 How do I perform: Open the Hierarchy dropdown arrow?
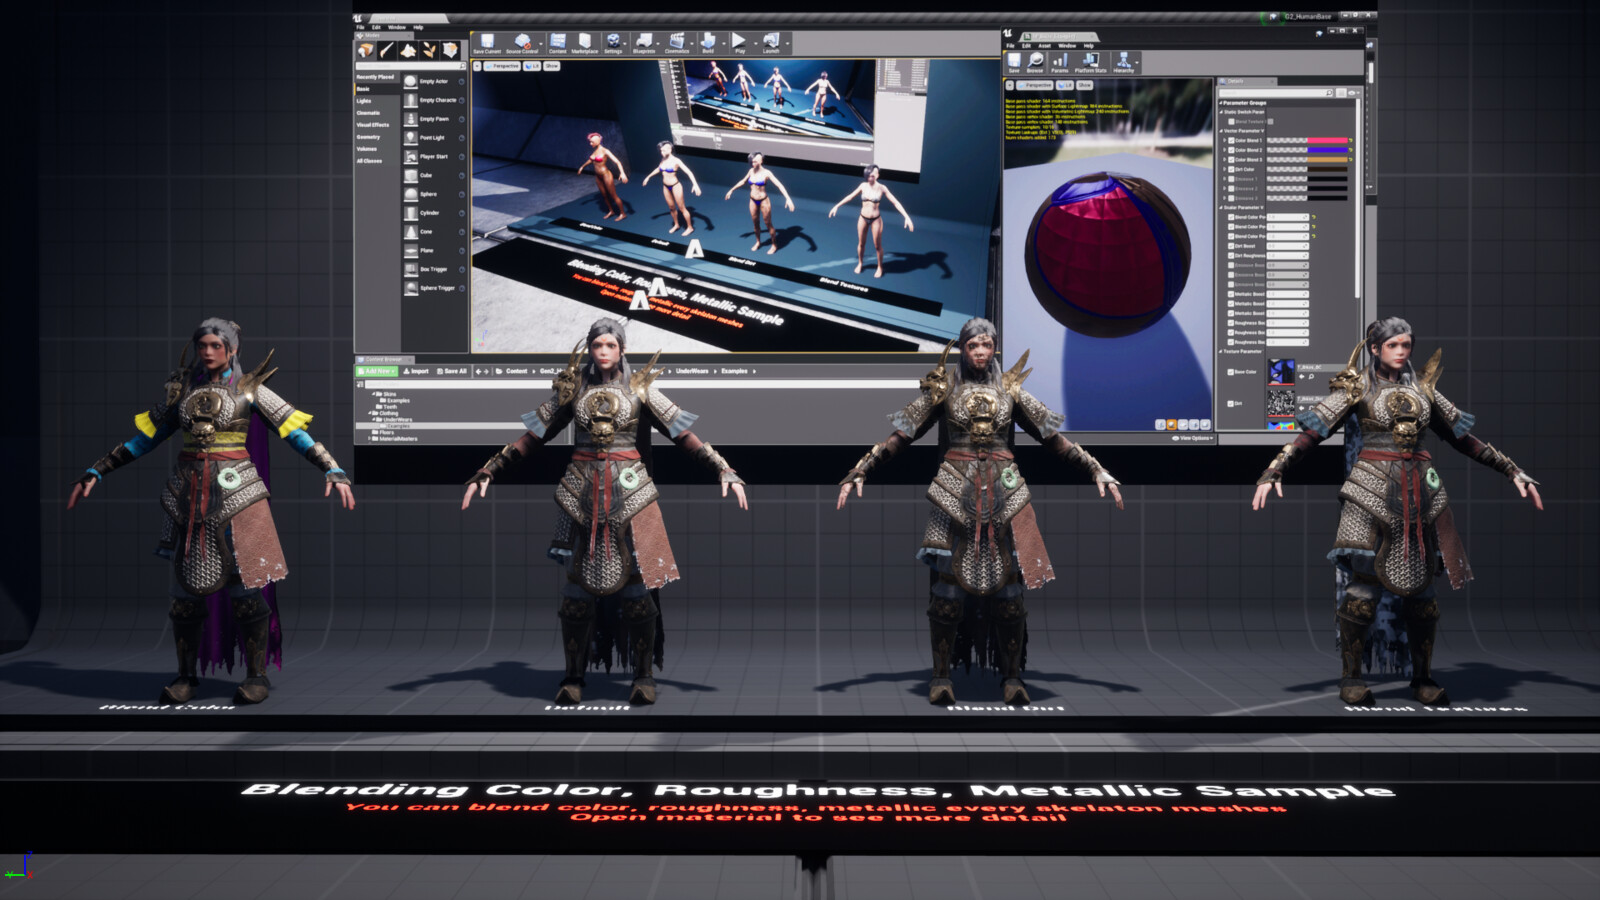click(1138, 63)
